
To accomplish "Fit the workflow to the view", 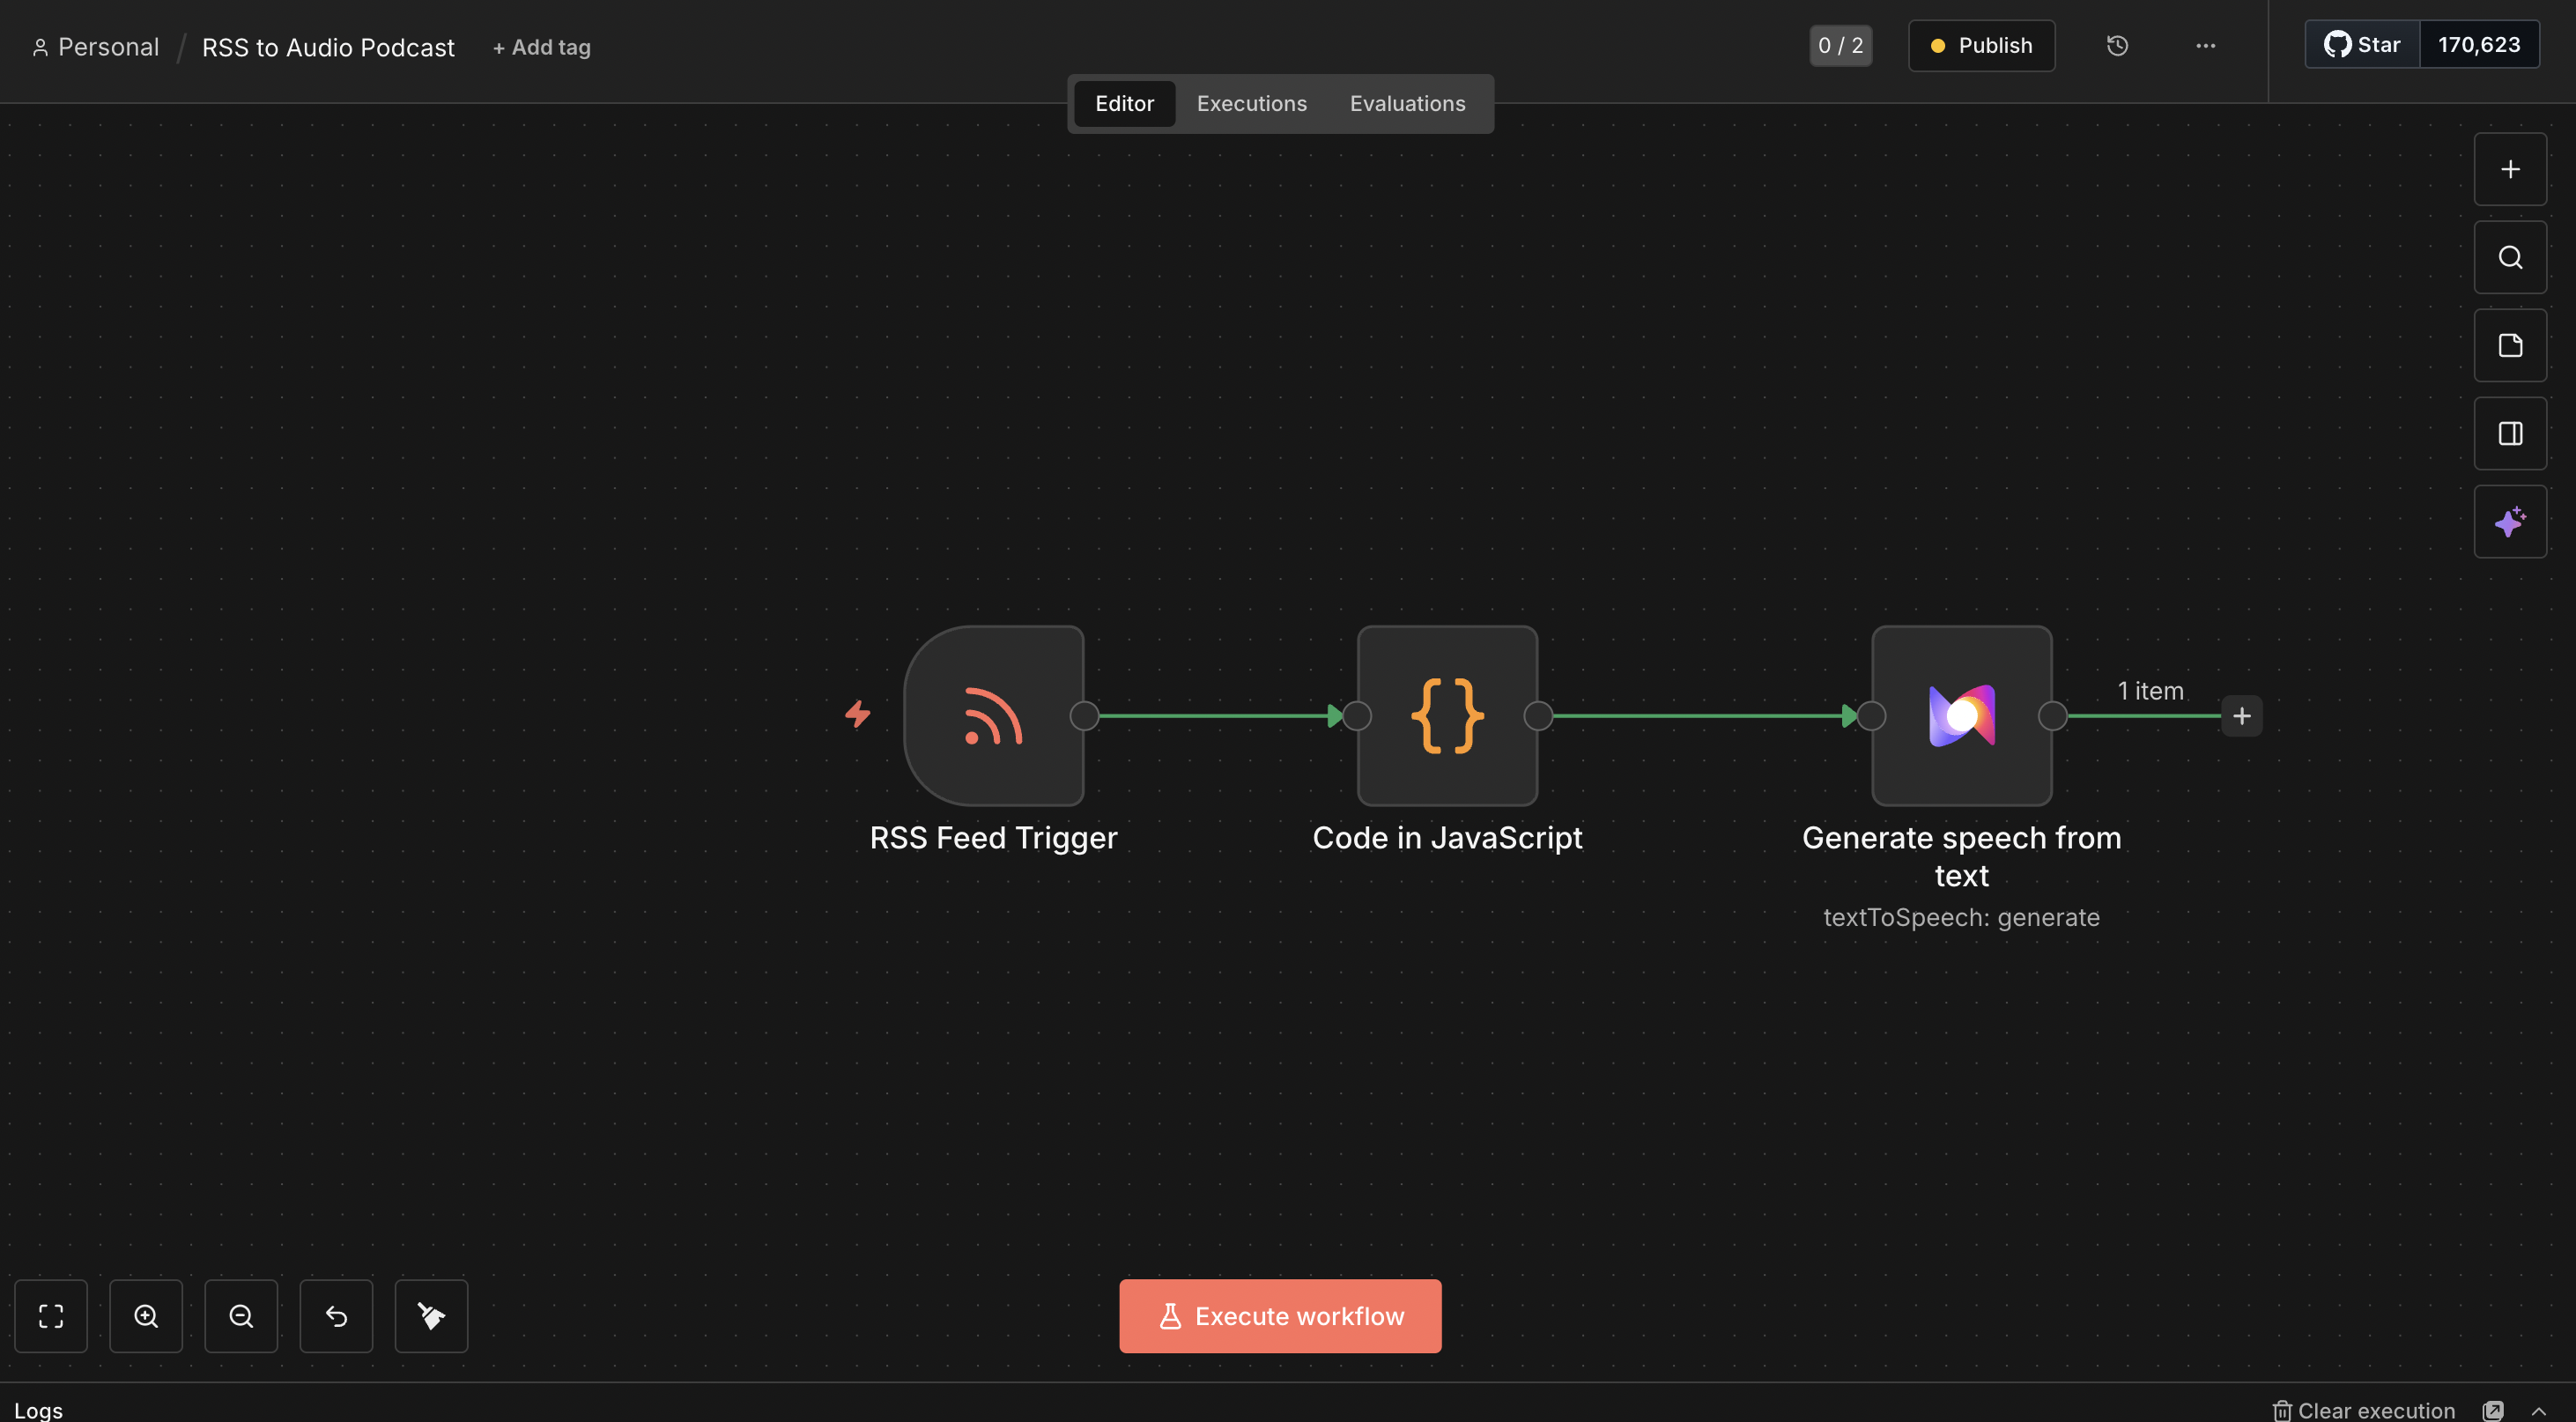I will 51,1316.
